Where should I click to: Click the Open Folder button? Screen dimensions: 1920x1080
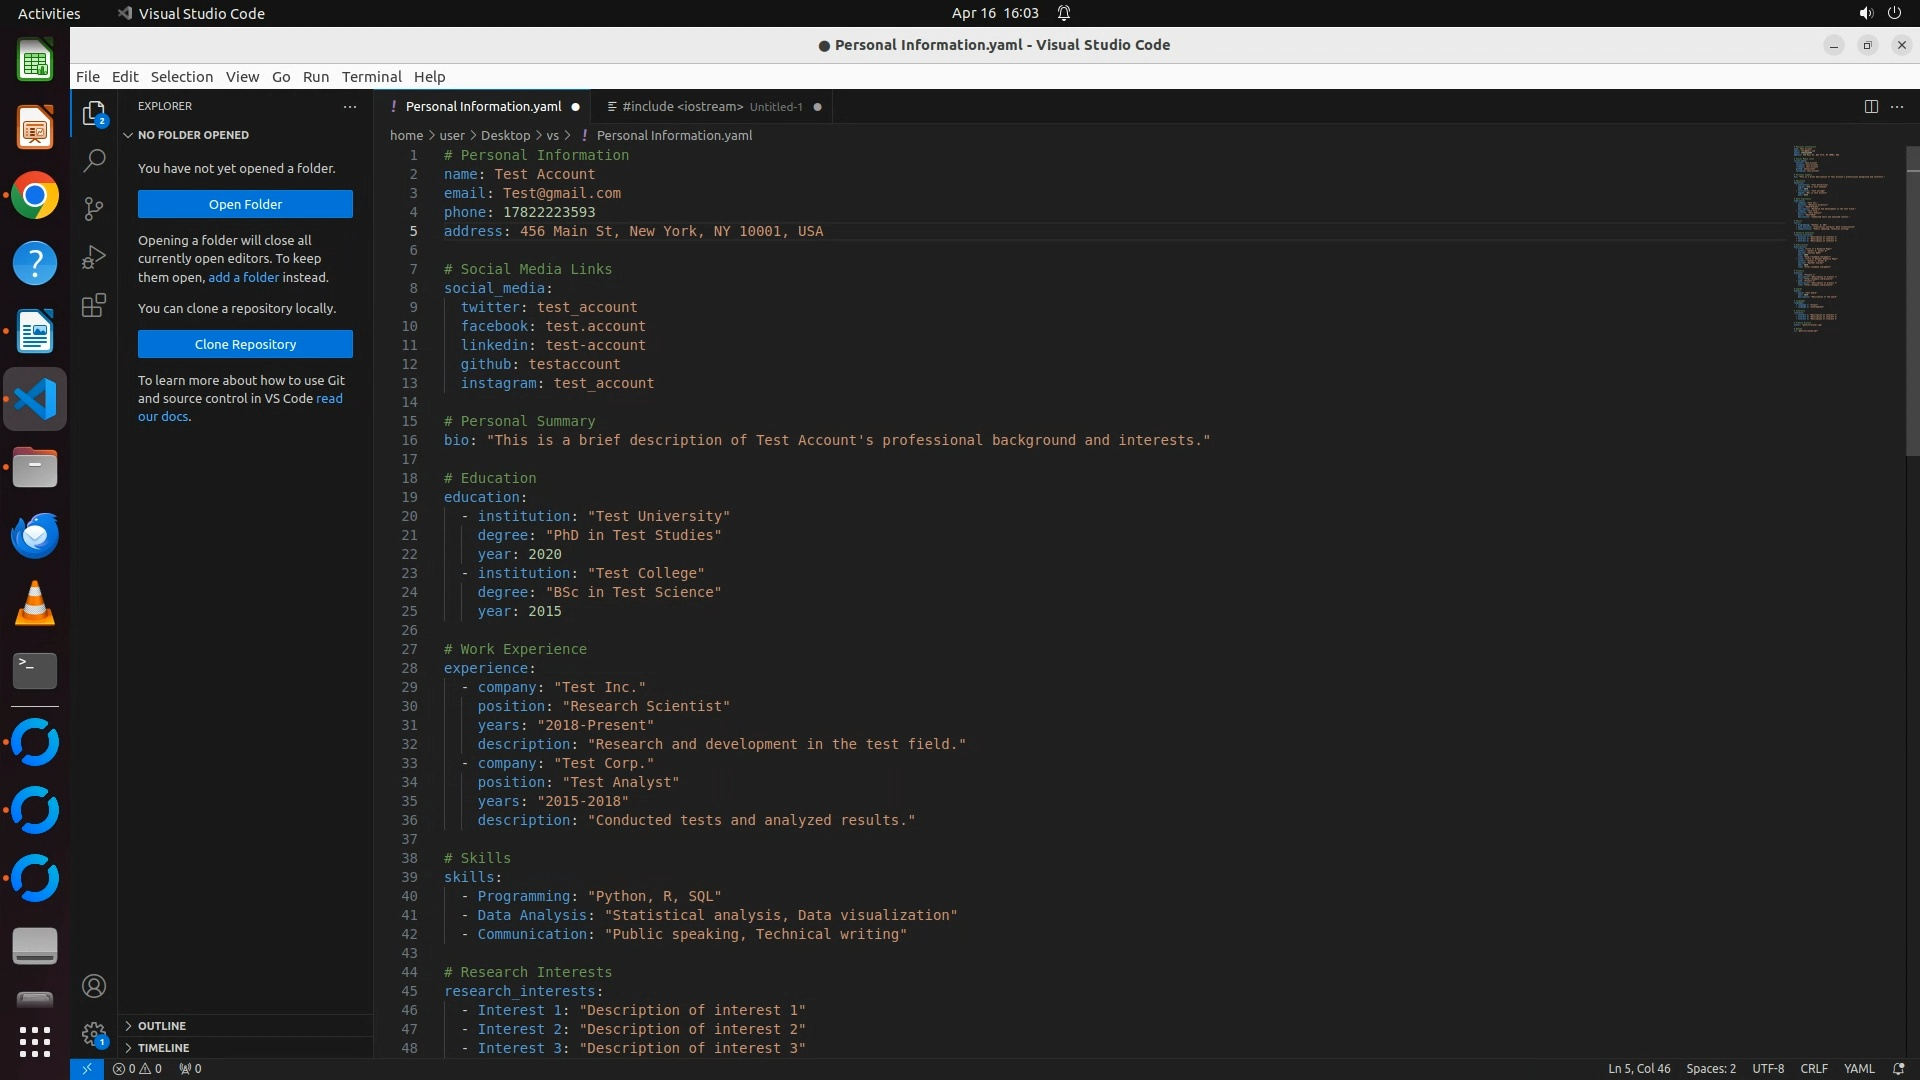click(245, 204)
